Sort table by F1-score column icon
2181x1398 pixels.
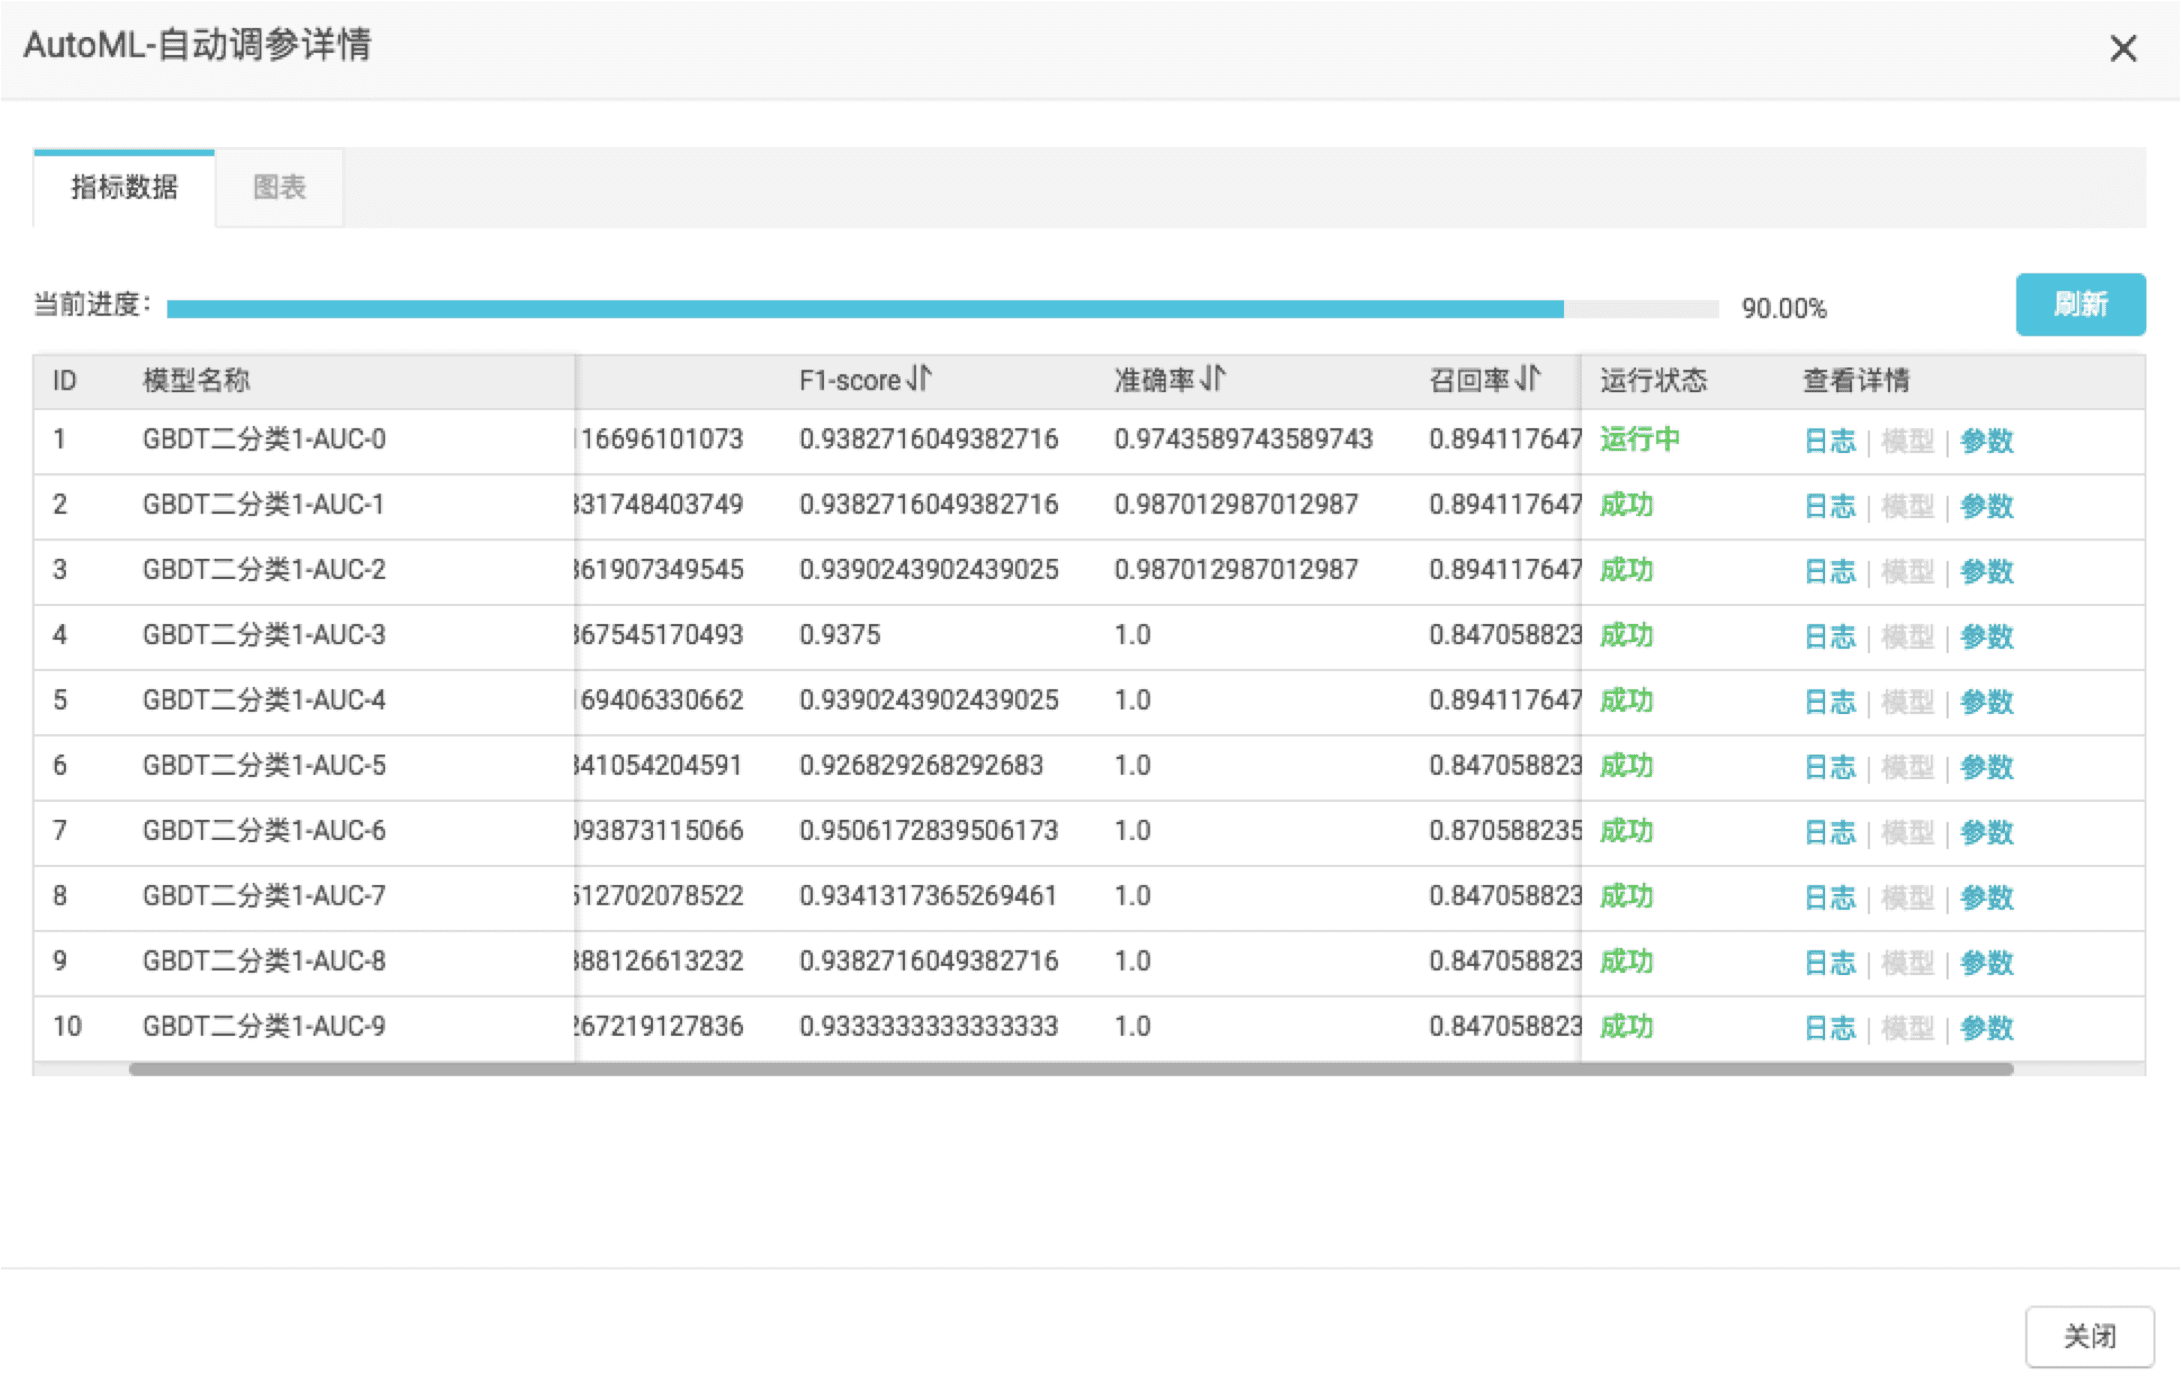click(919, 379)
